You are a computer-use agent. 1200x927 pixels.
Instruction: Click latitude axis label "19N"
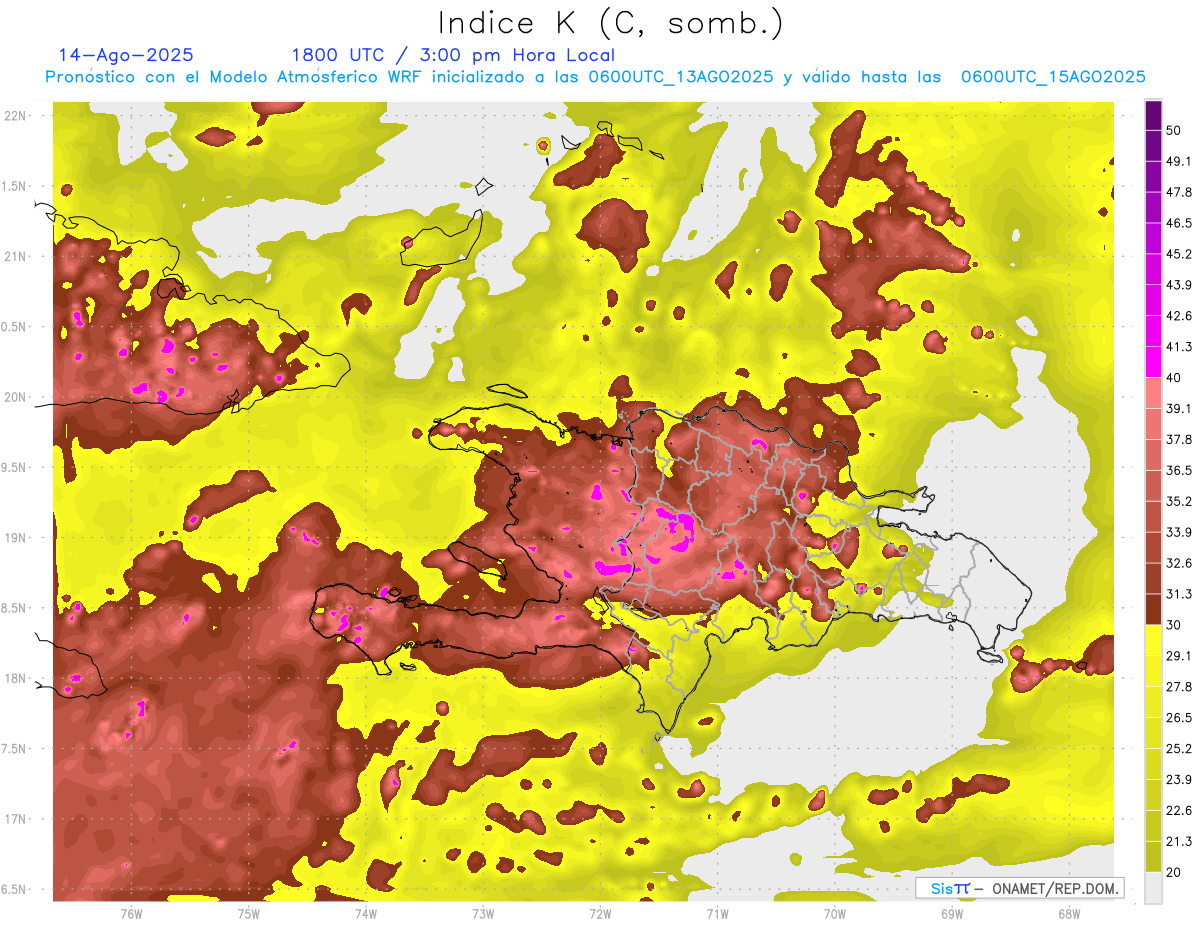click(17, 537)
